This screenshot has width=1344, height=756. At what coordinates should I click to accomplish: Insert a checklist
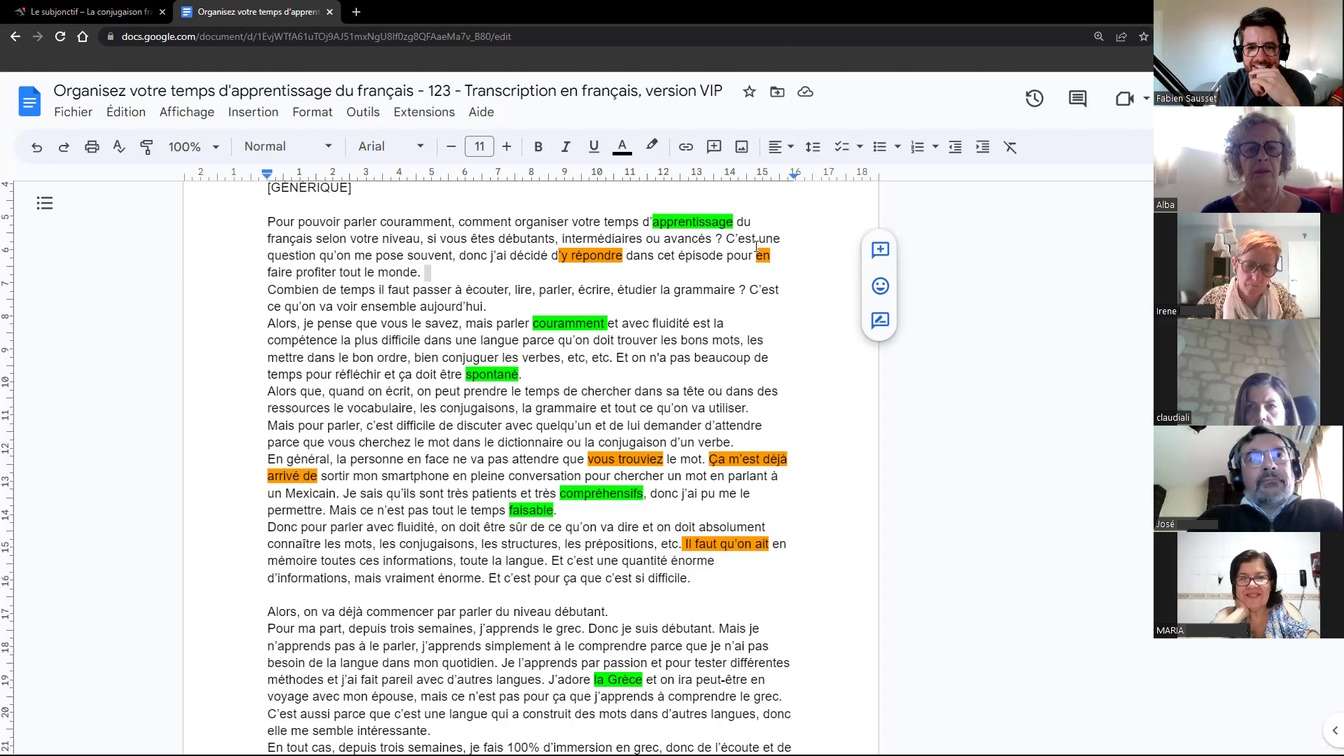click(842, 147)
